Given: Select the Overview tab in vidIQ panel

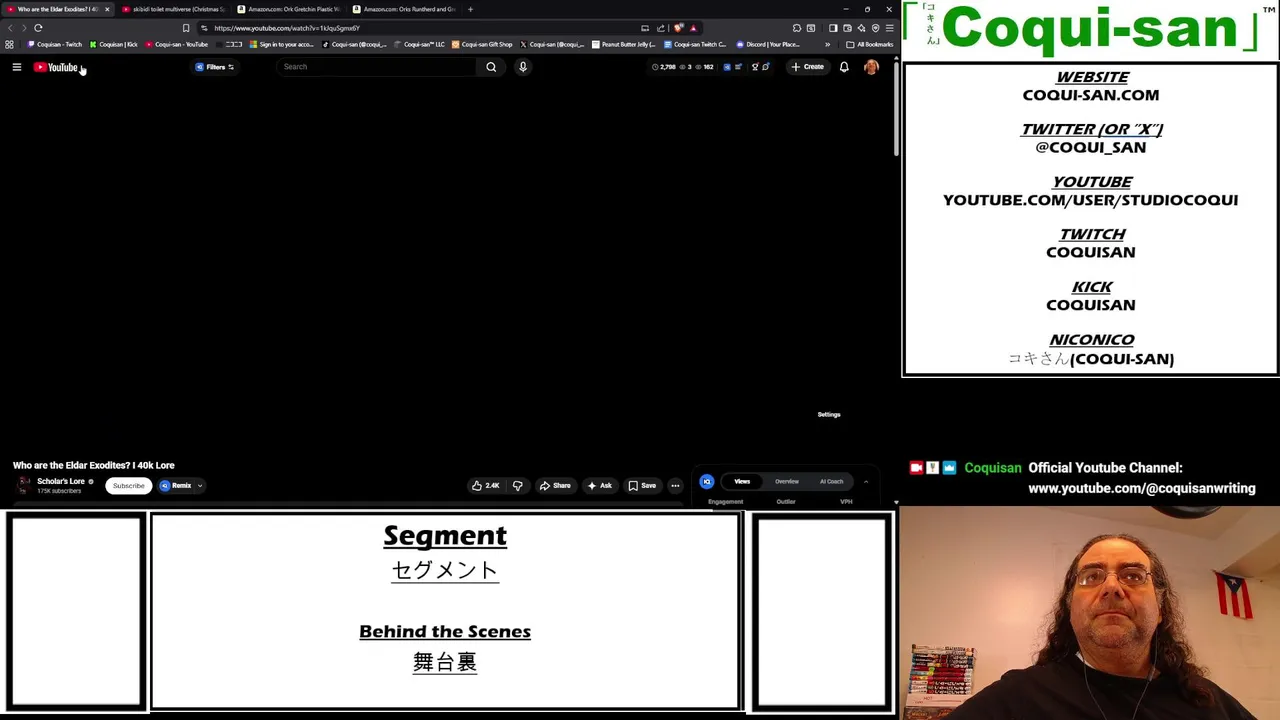Looking at the screenshot, I should 787,481.
